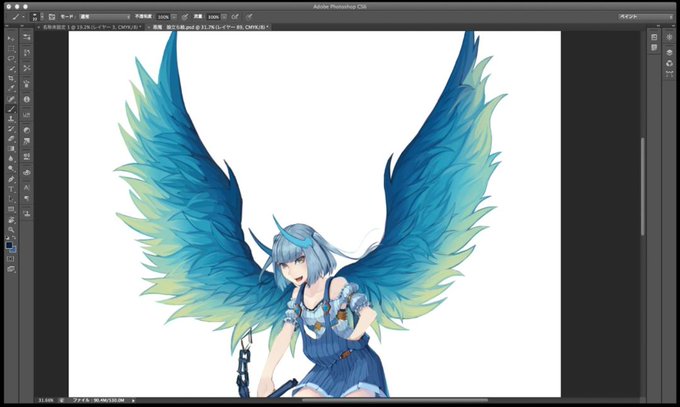This screenshot has width=680, height=407.
Task: Select the Rectangle shape tool
Action: tap(11, 209)
